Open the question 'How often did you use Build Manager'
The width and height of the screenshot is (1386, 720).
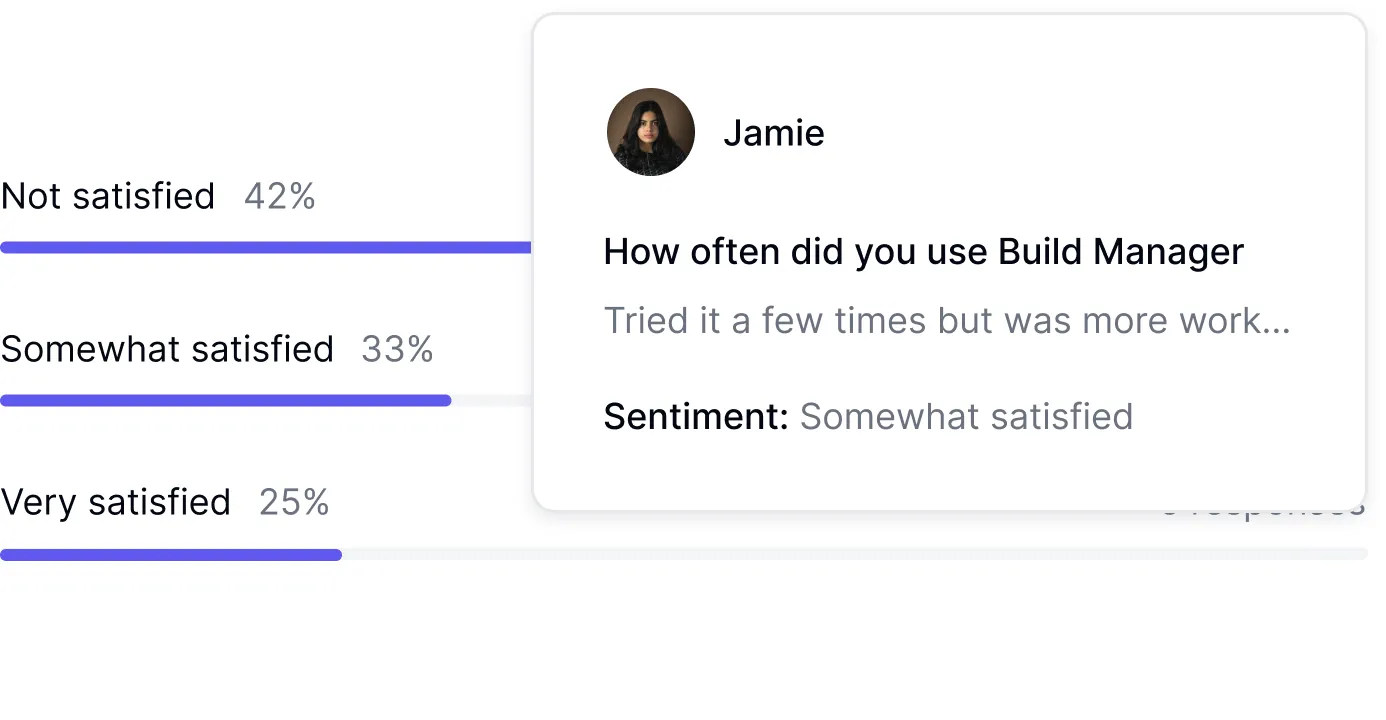pyautogui.click(x=923, y=252)
